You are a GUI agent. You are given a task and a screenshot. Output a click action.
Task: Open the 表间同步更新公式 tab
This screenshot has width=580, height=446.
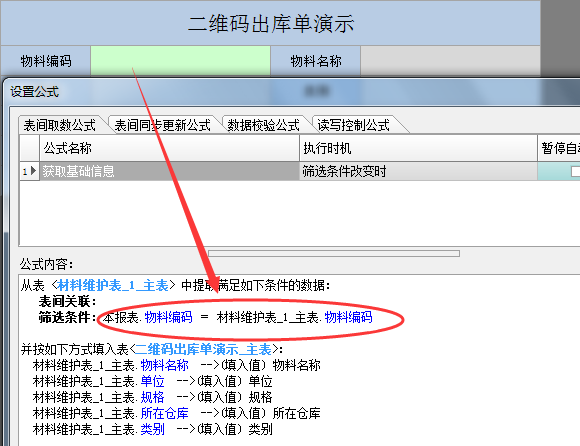click(163, 125)
